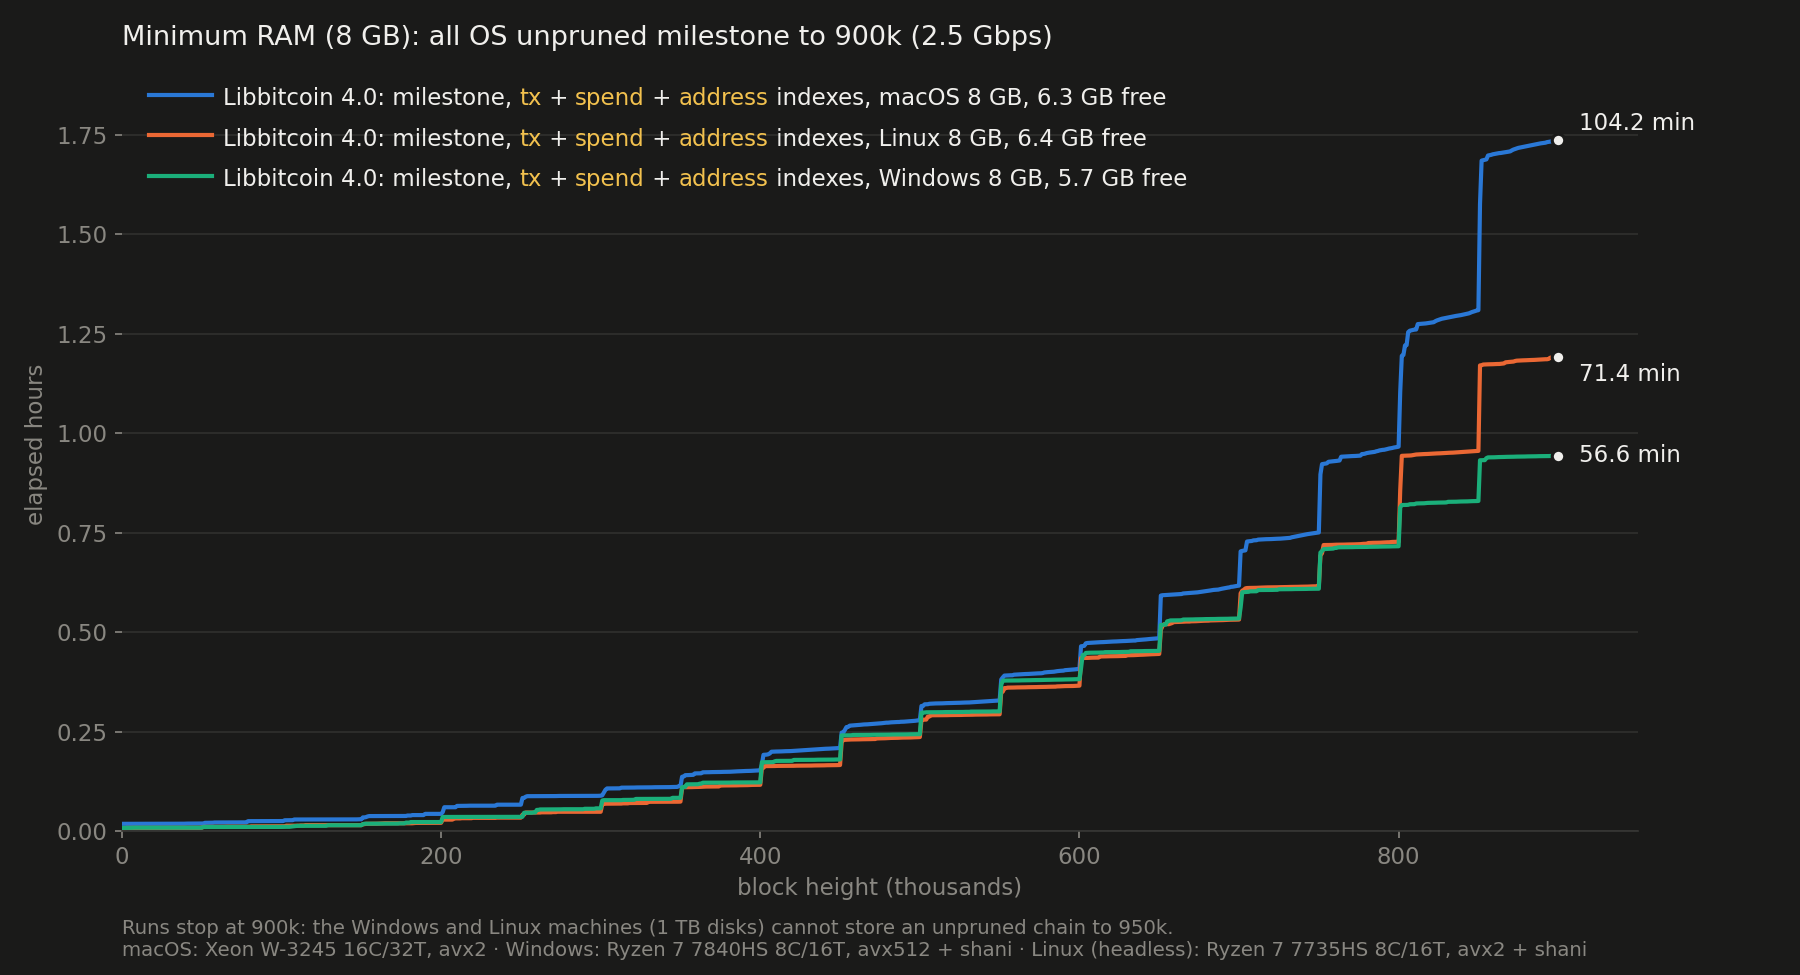Click the 71.4 min end label
1800x975 pixels.
[x=1629, y=374]
